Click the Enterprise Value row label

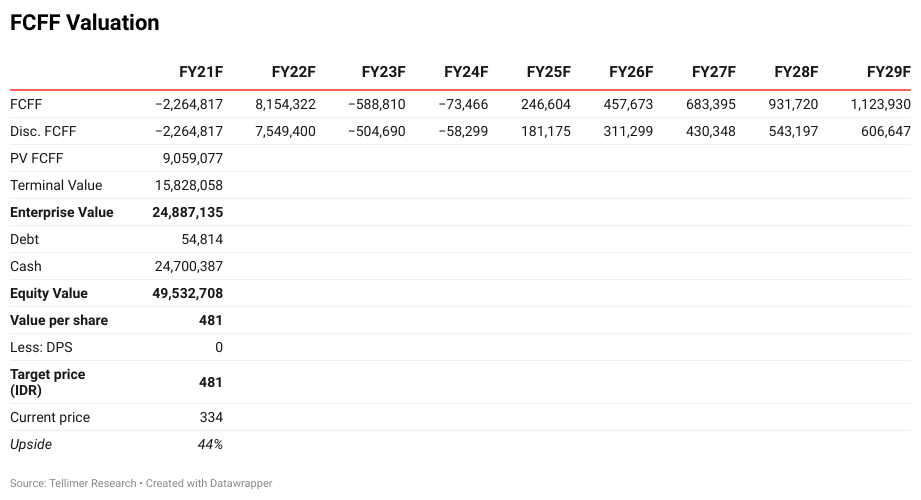[x=62, y=213]
